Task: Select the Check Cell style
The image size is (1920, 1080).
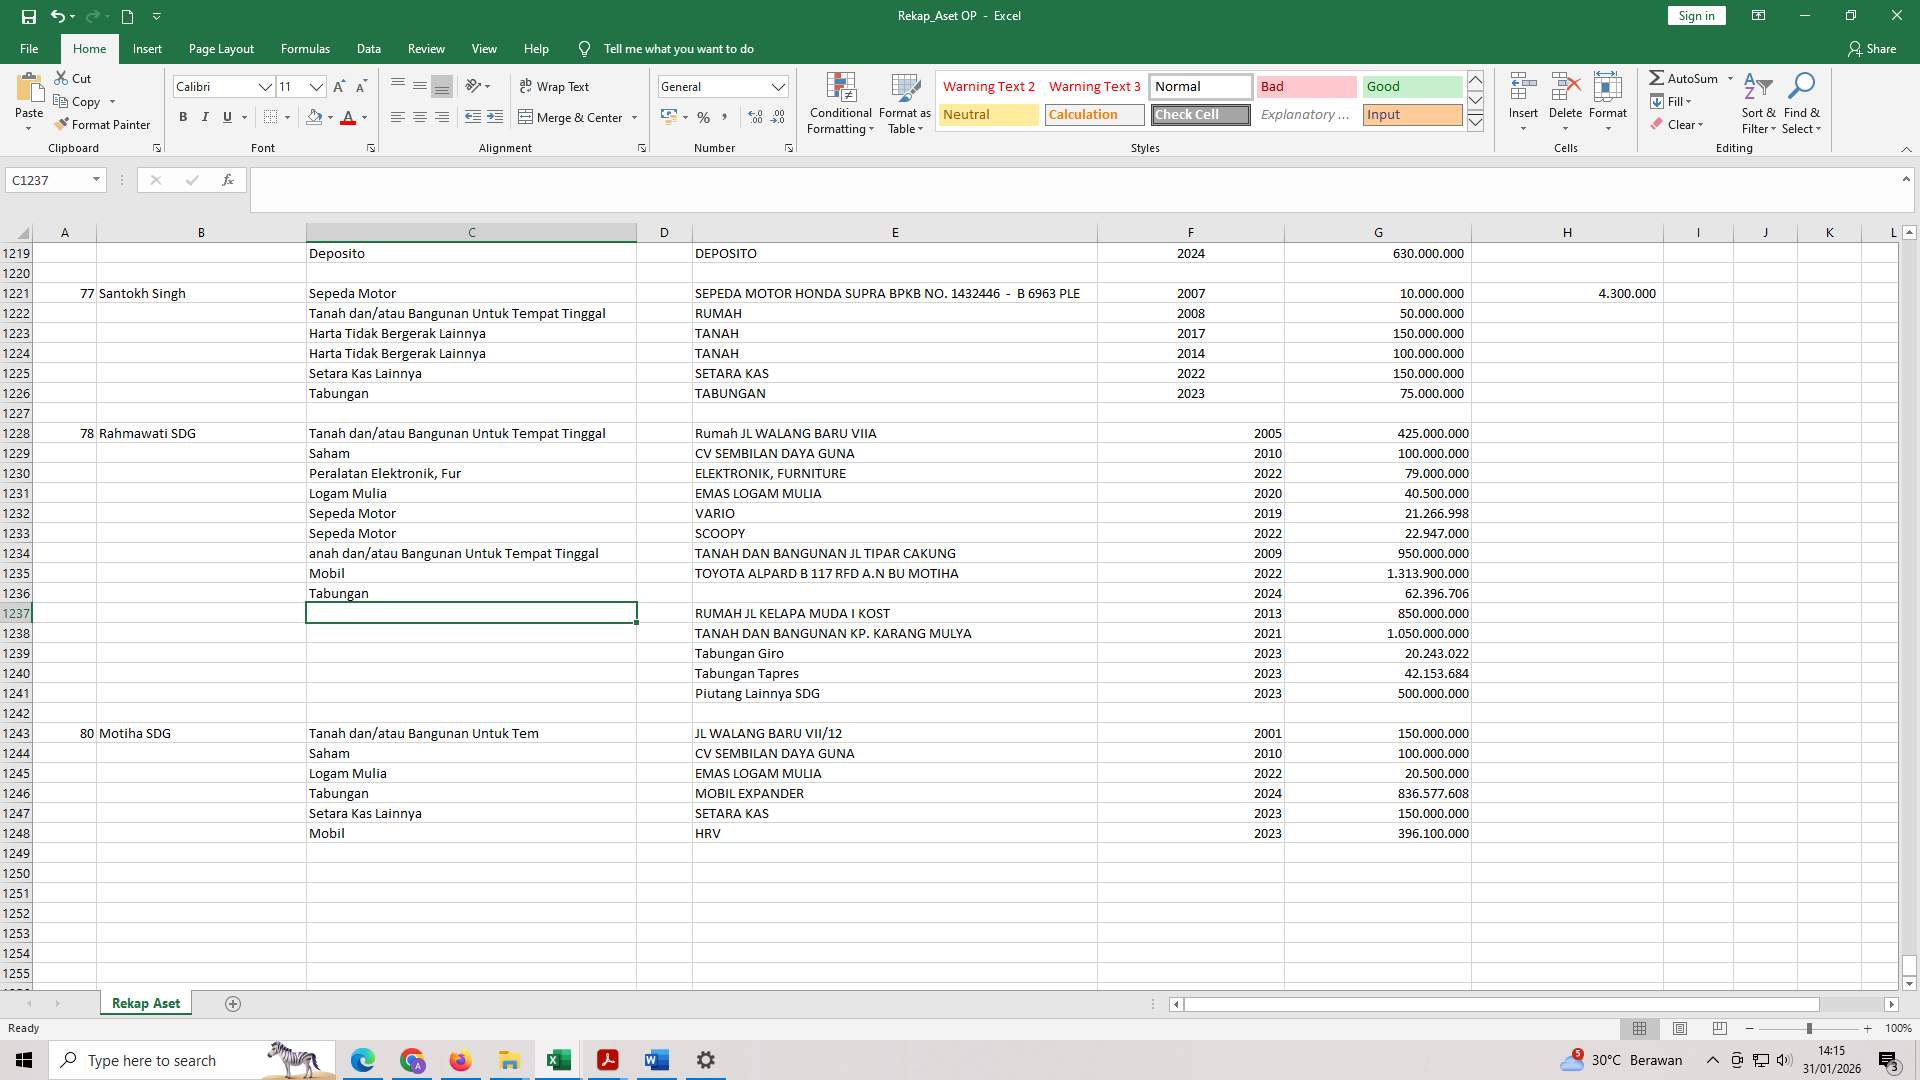Action: point(1199,114)
